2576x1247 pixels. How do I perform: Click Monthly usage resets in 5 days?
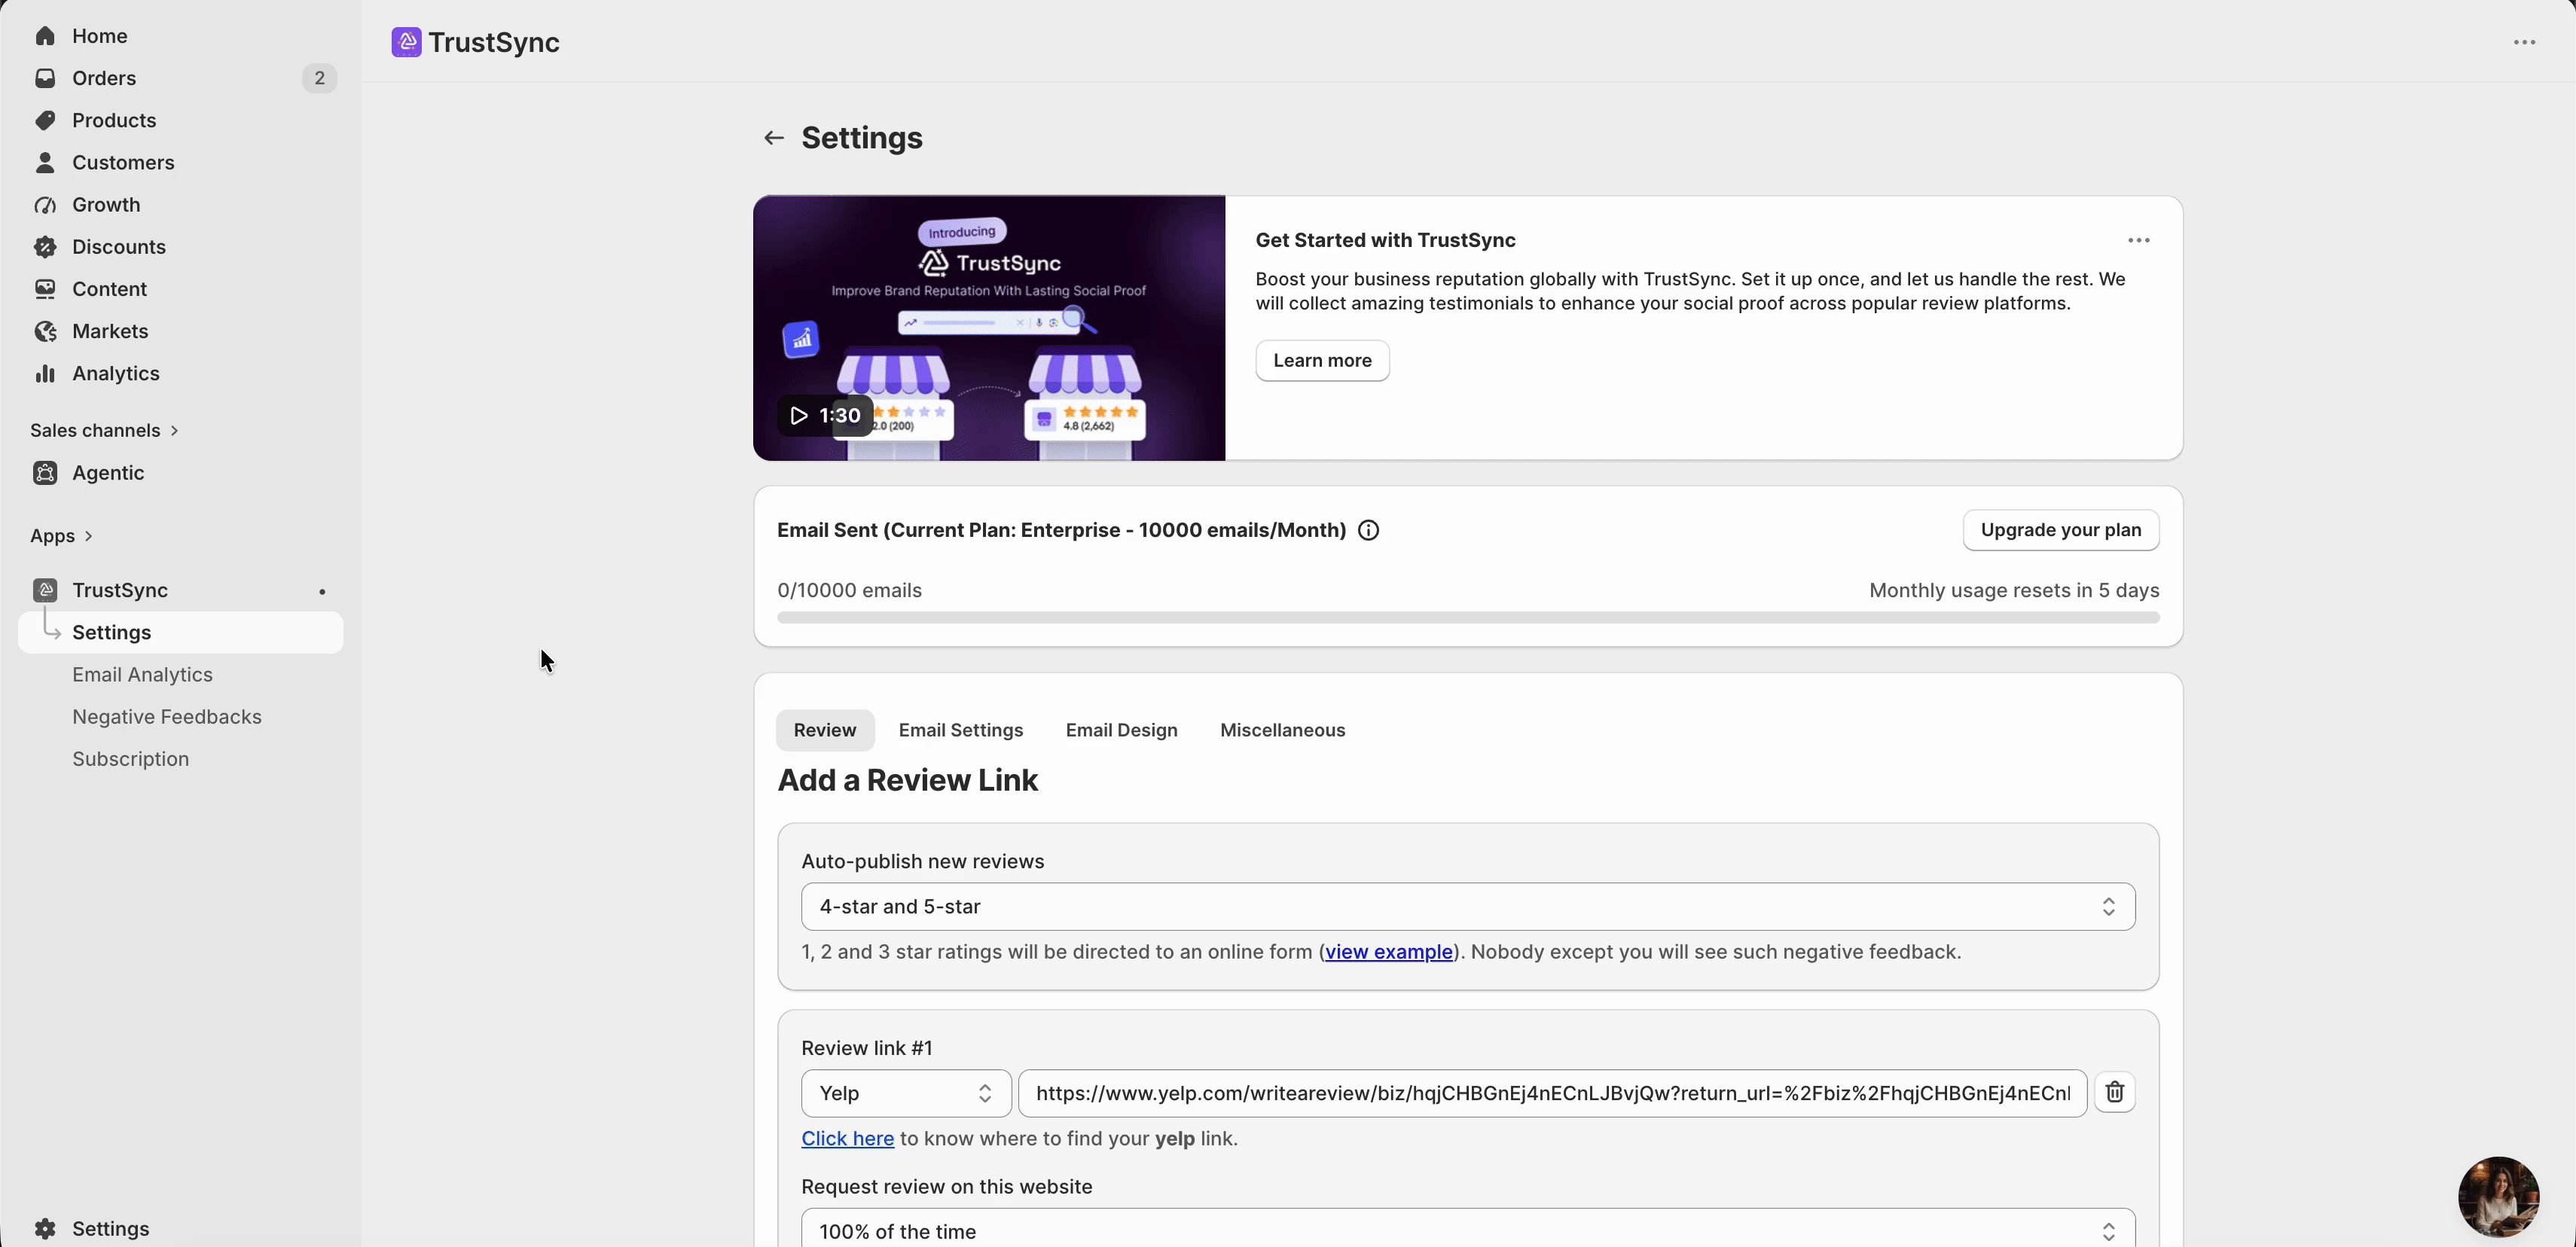tap(2014, 590)
